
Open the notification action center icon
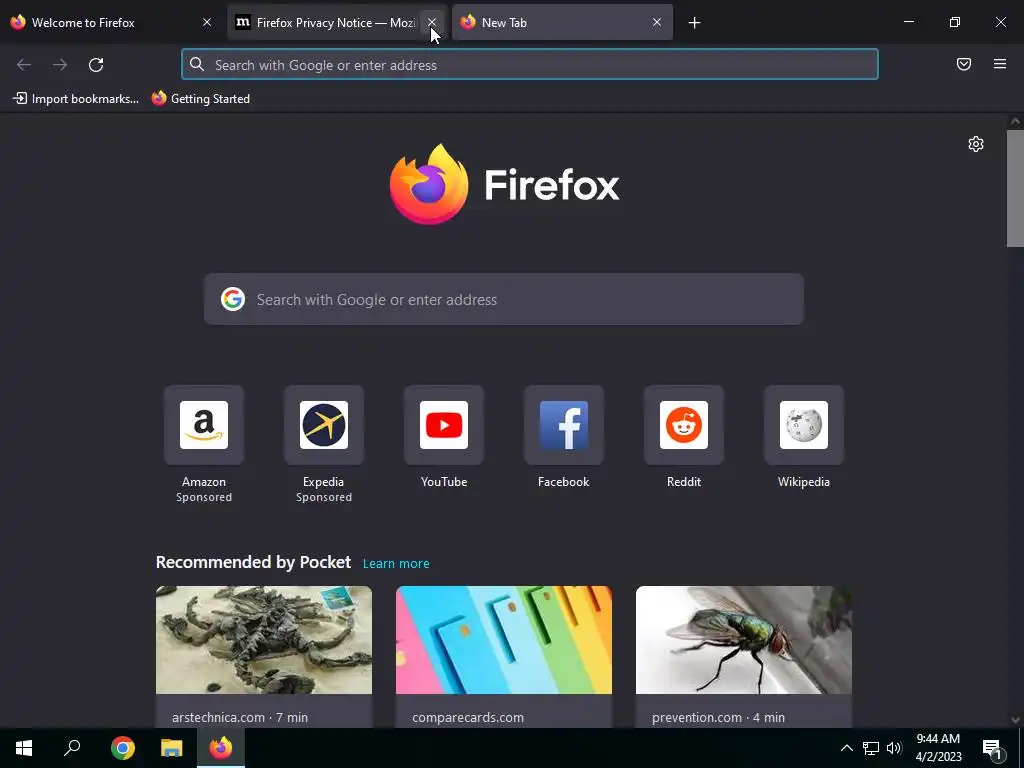[x=992, y=748]
